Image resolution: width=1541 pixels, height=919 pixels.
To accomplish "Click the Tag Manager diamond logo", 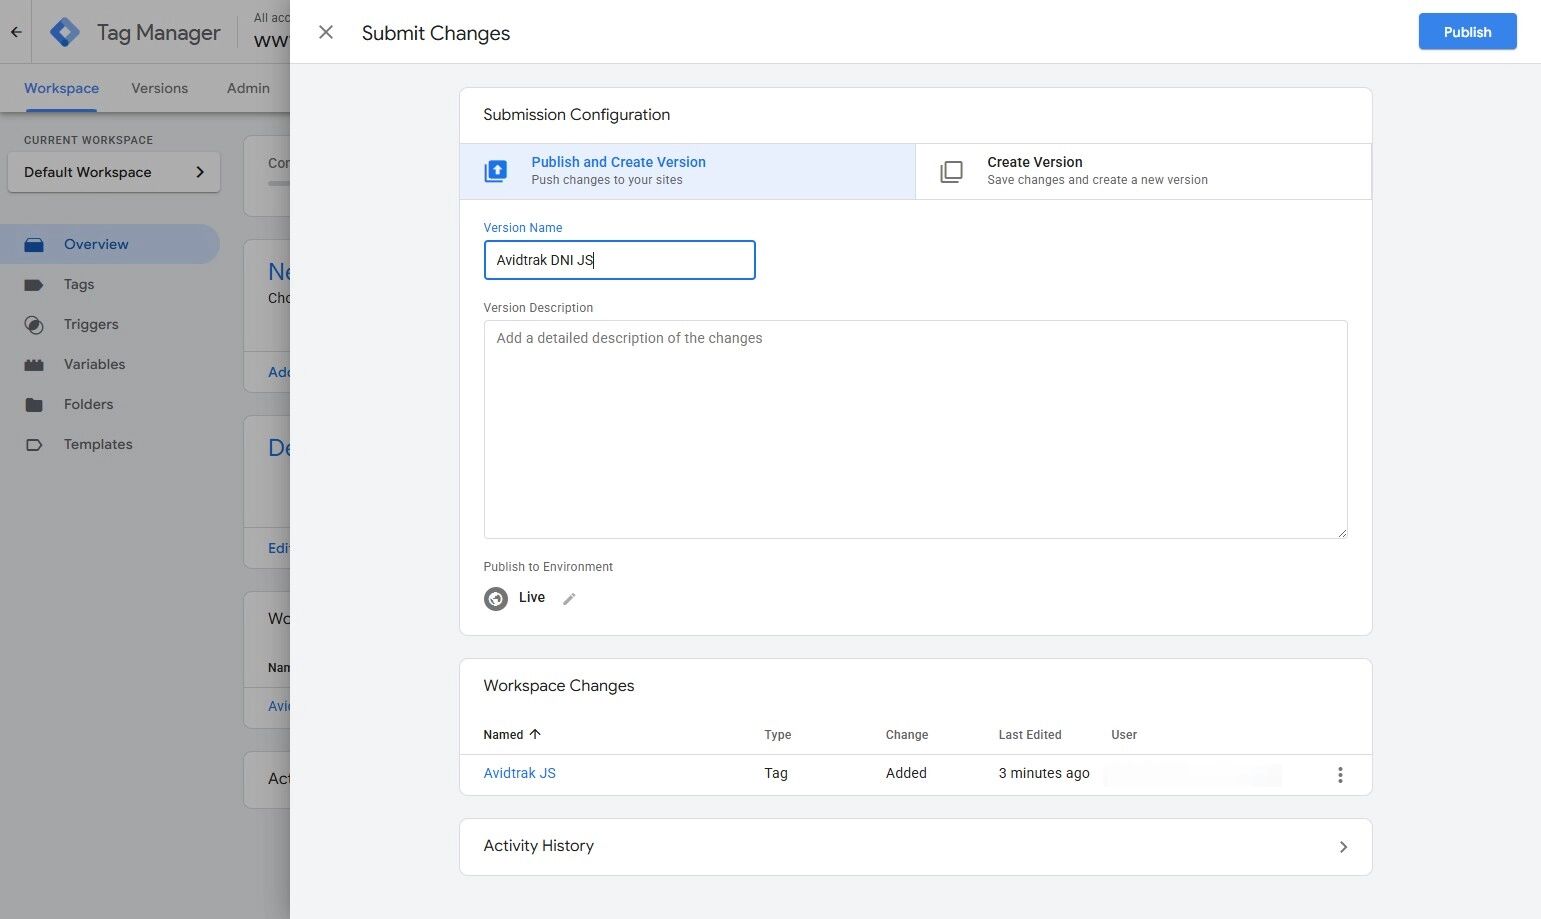I will coord(65,32).
